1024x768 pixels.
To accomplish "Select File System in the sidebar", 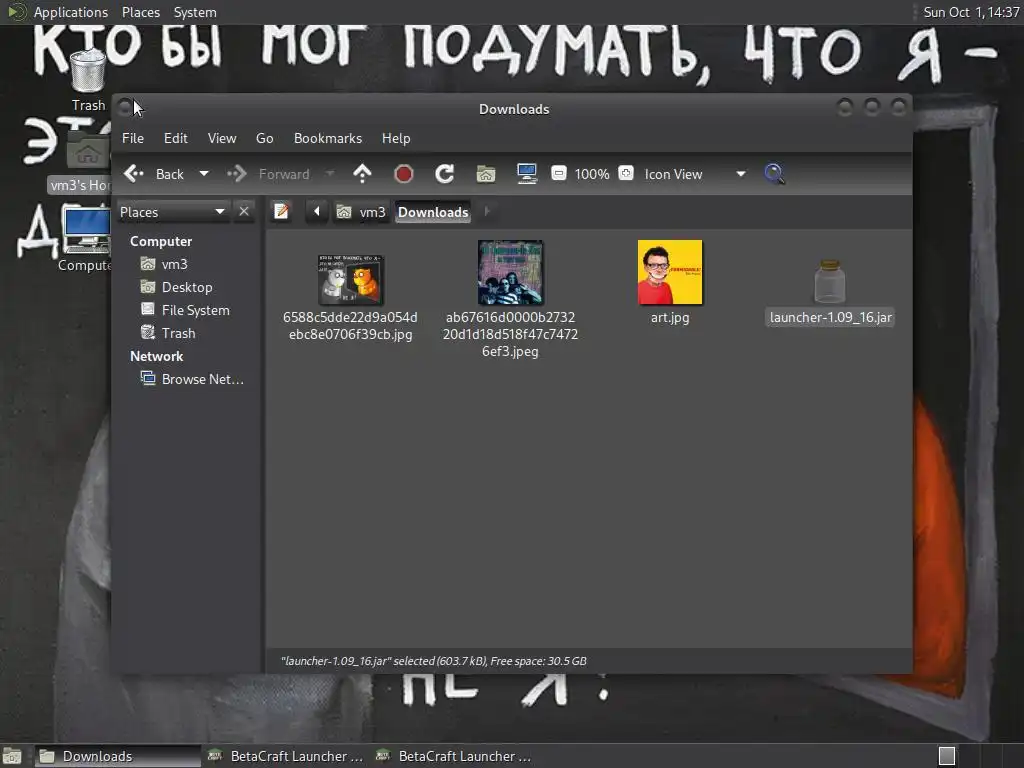I will click(x=187, y=310).
